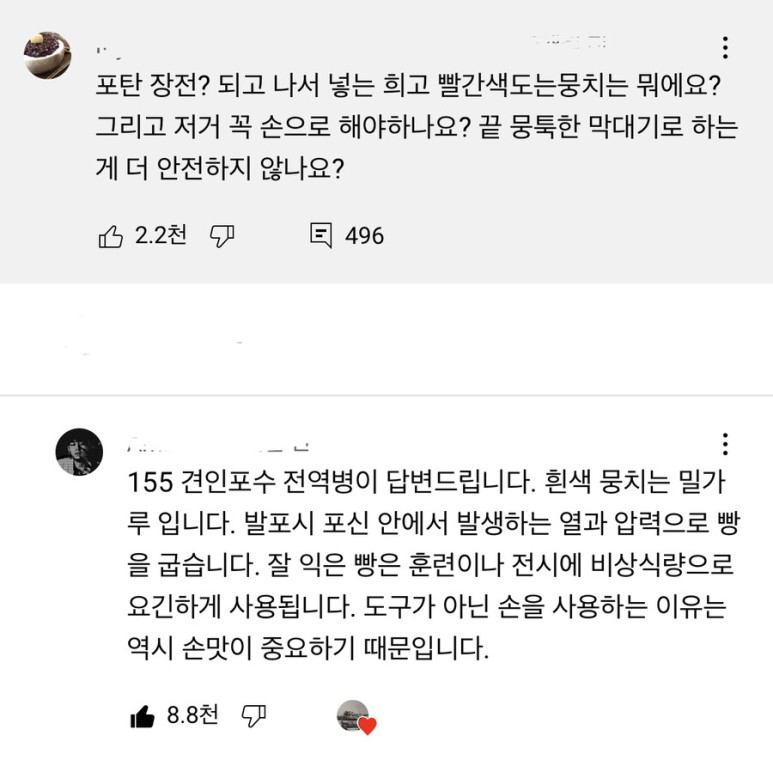773x766 pixels.
Task: Open the 155 견인포수 commenter's avatar
Action: pyautogui.click(x=79, y=452)
